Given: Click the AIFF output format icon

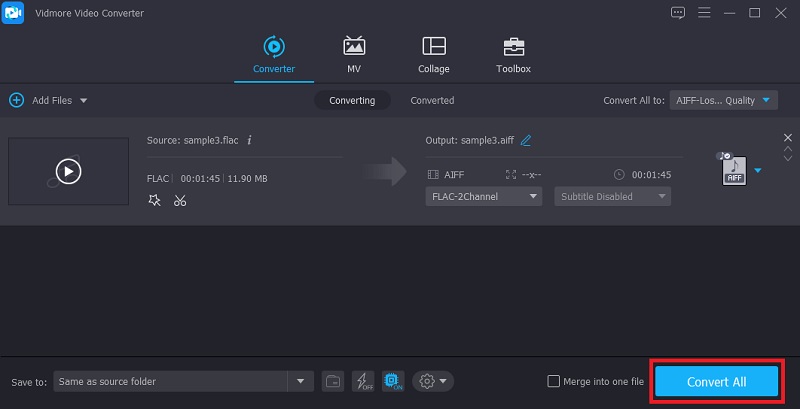Looking at the screenshot, I should [733, 170].
